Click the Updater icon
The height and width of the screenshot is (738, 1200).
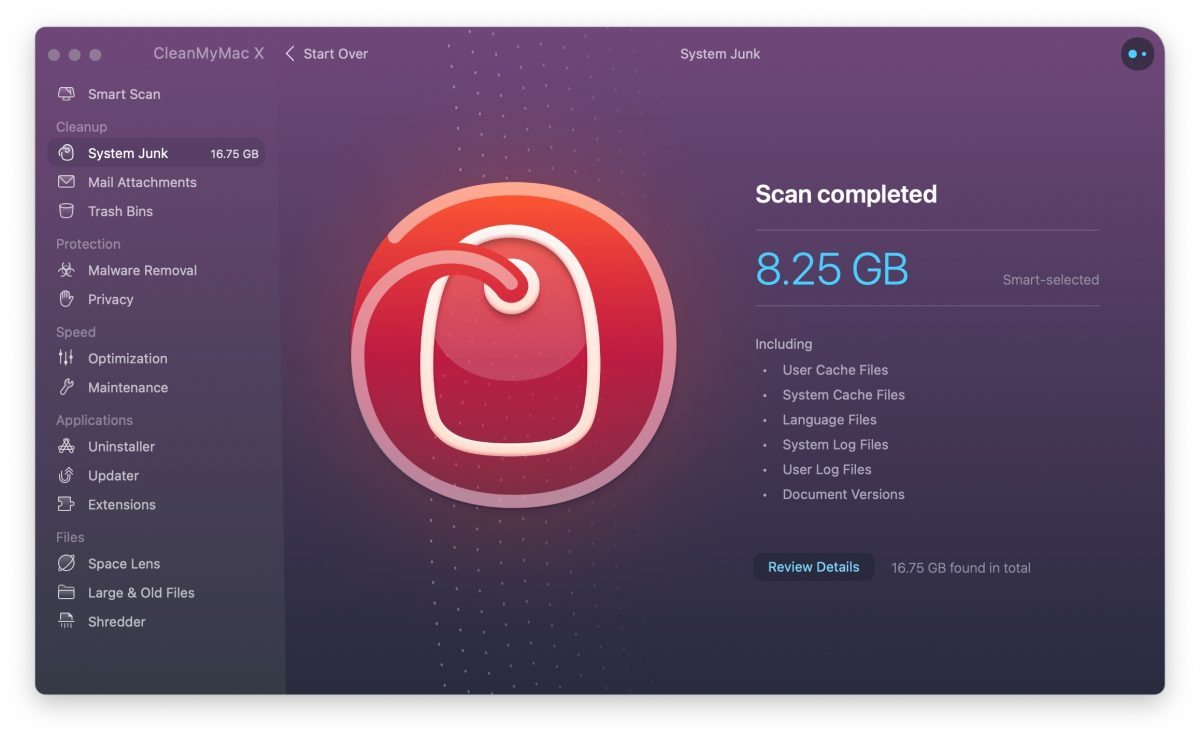click(66, 475)
